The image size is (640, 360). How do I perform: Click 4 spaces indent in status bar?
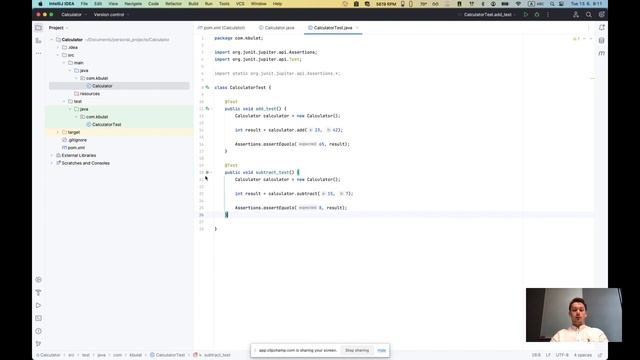tap(583, 355)
